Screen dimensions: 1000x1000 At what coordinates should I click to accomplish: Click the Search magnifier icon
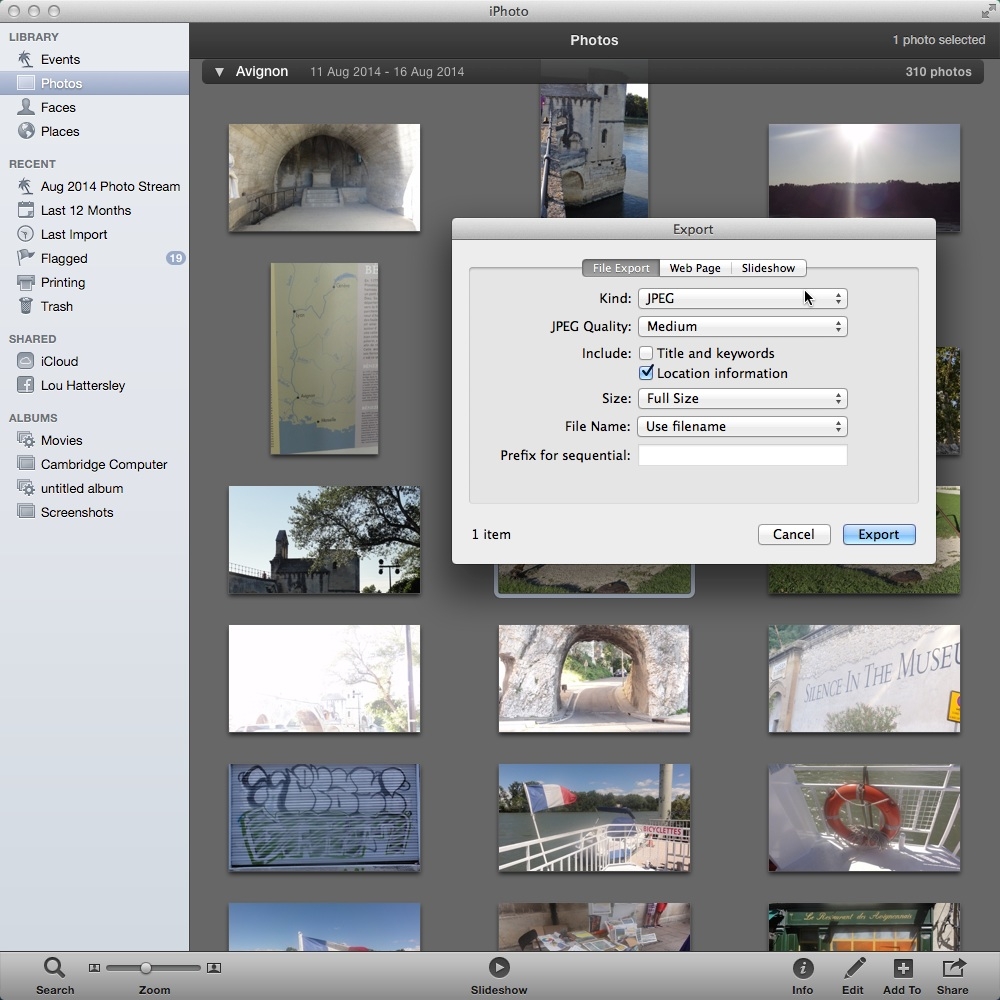(54, 968)
